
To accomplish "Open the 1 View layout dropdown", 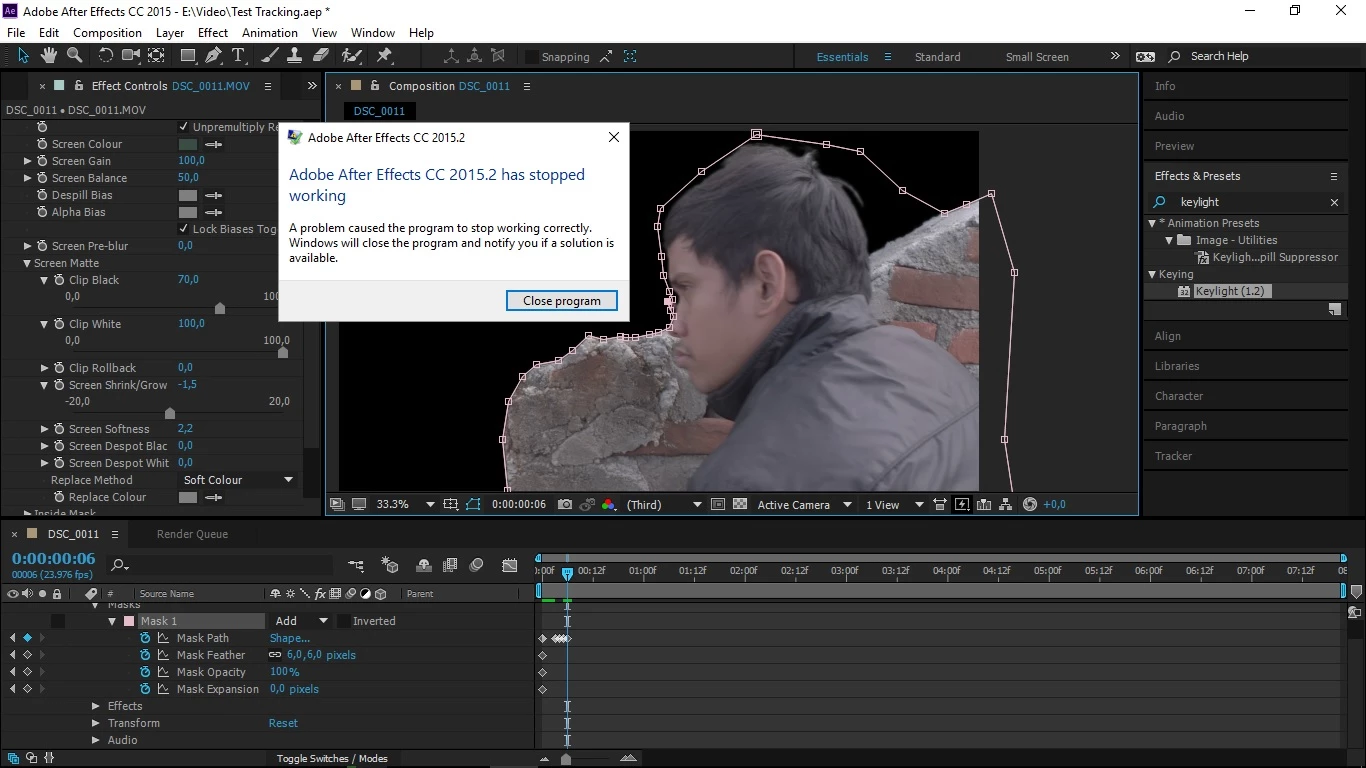I will (x=894, y=505).
